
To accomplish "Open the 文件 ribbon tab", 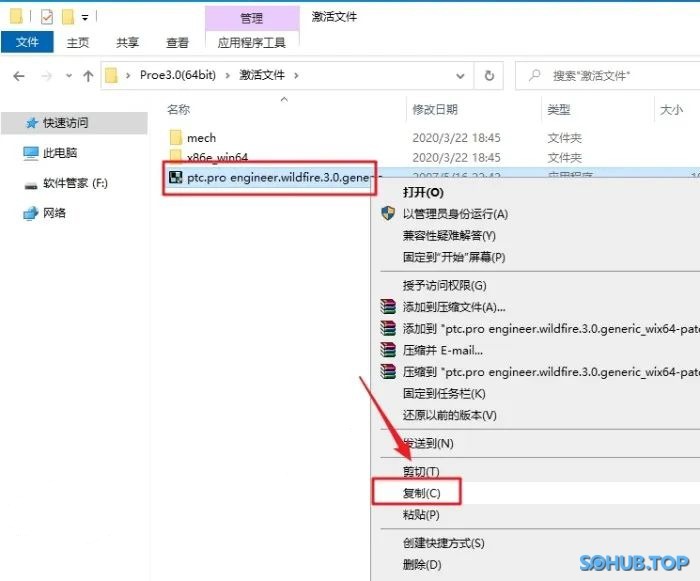I will pos(27,42).
